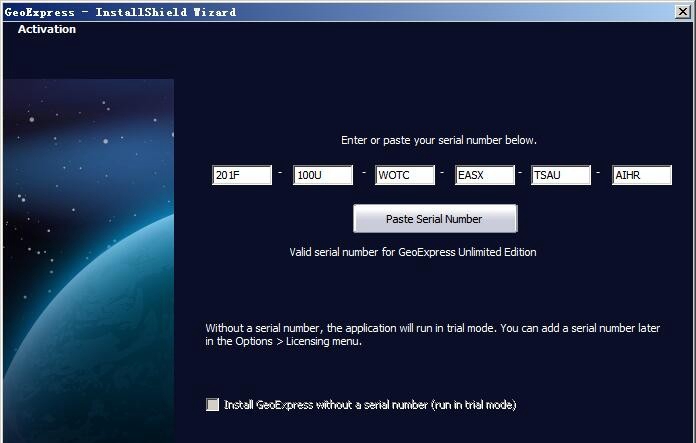Viewport: 696px width, 443px height.
Task: Click the 'Without a serial number' trial mode notice
Action: [432, 335]
